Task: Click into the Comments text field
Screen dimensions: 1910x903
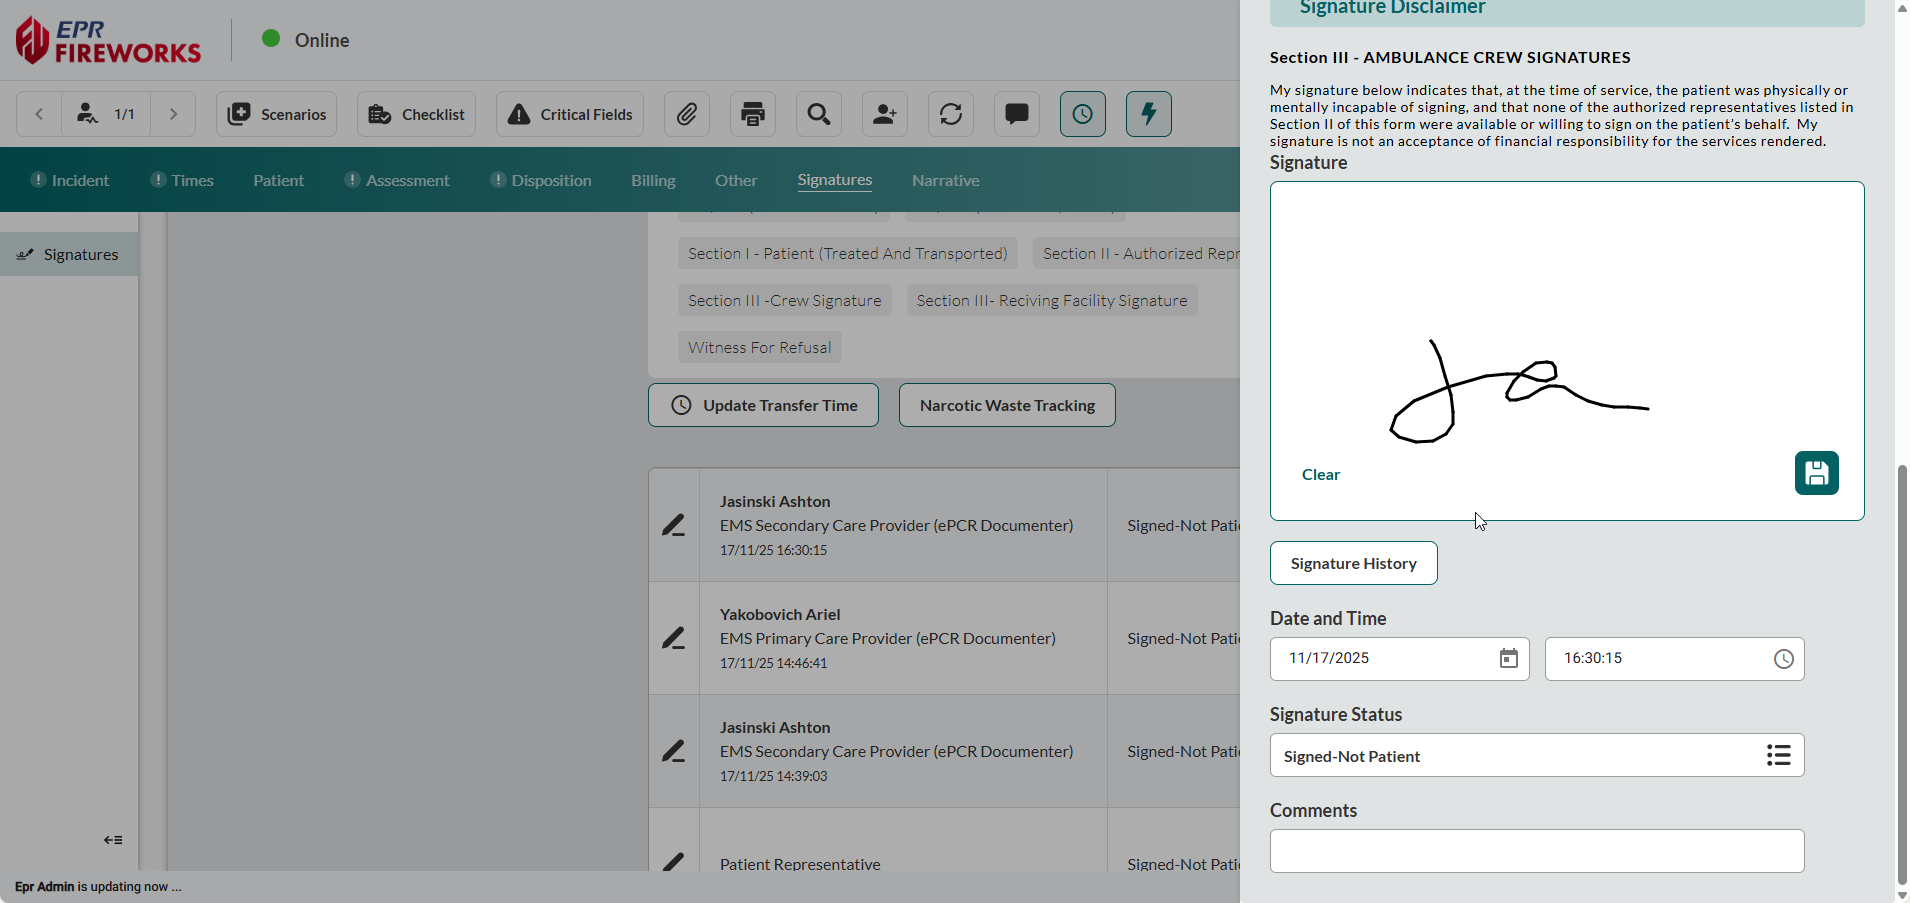Action: pyautogui.click(x=1536, y=851)
